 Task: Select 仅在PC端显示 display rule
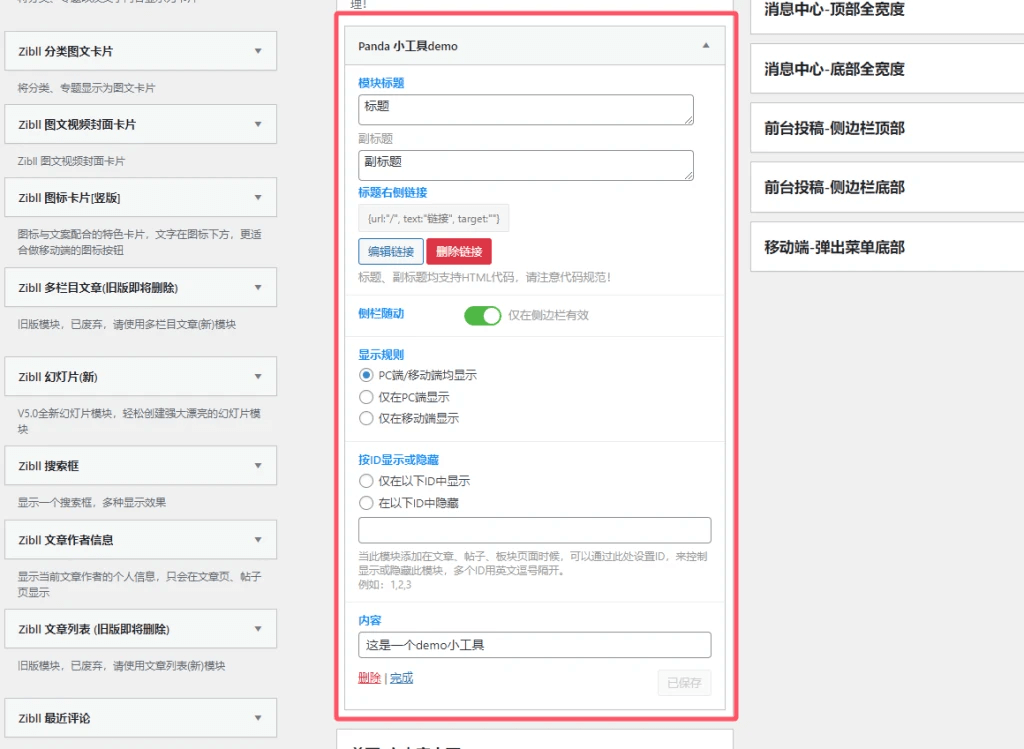pos(364,396)
